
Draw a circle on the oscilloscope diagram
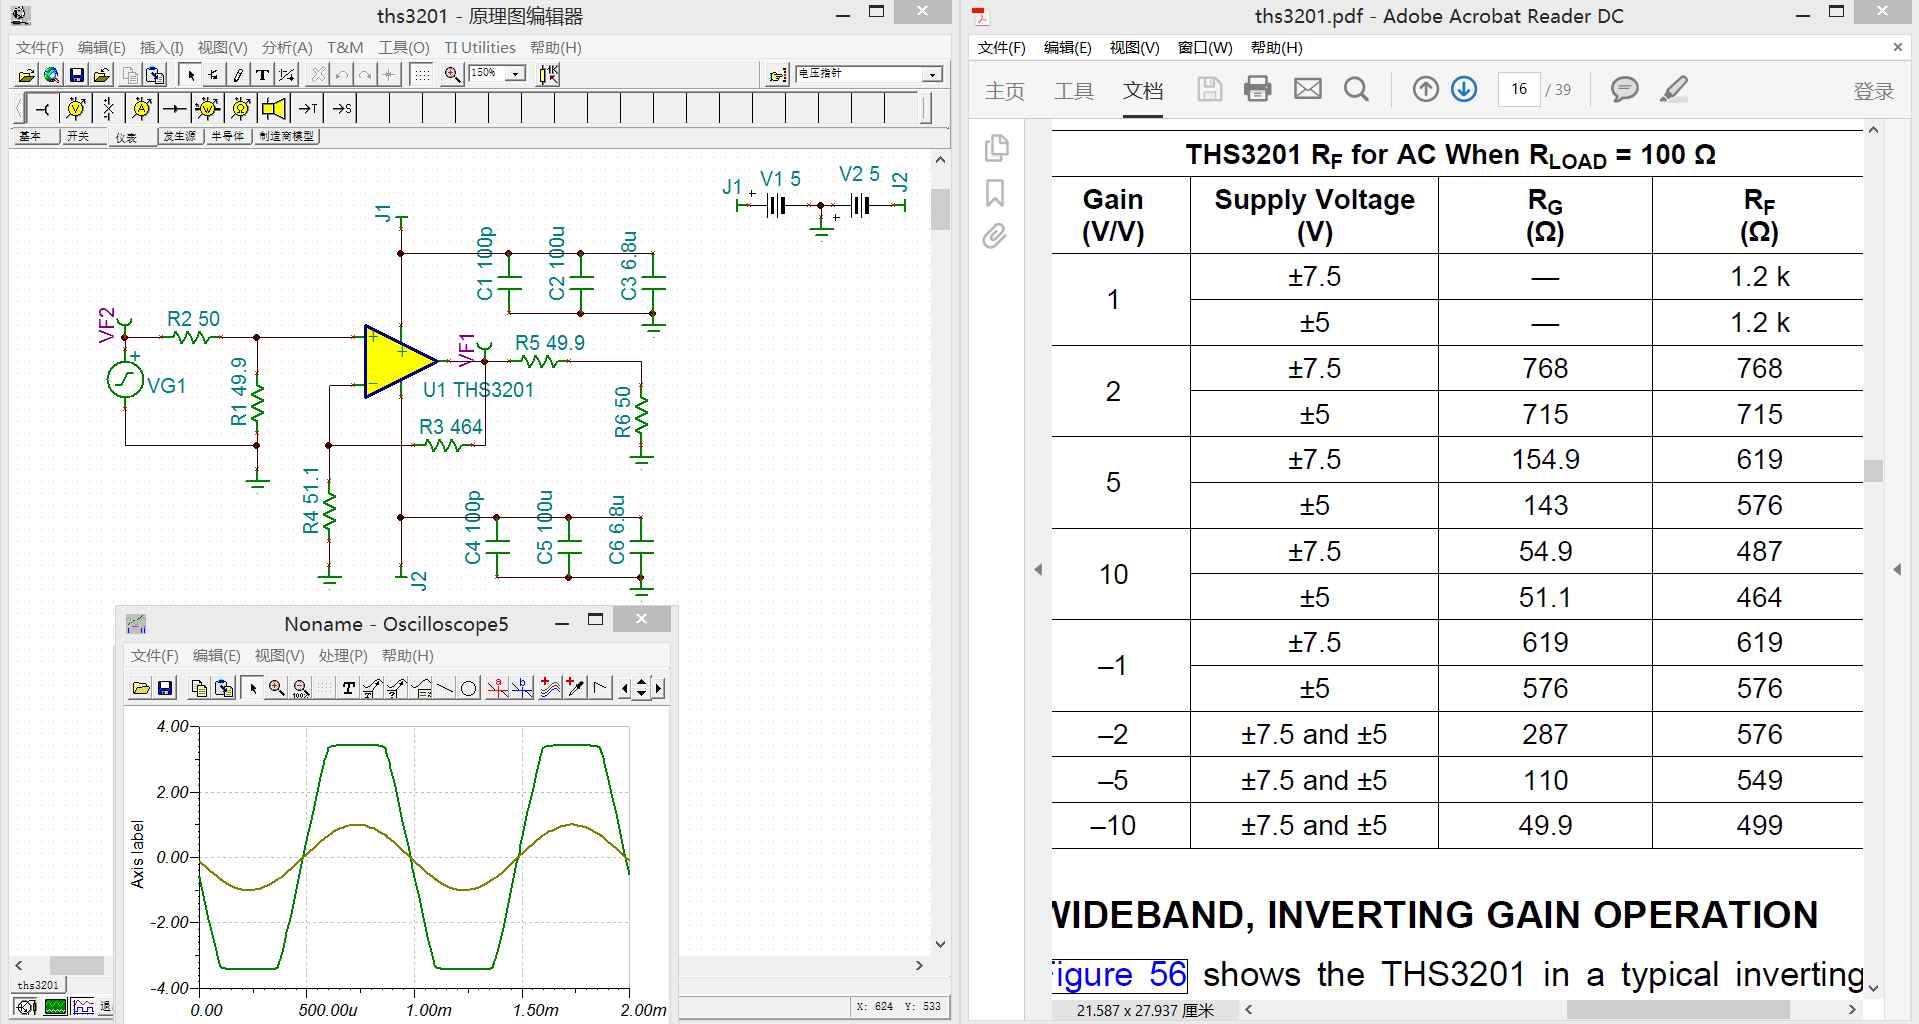[469, 688]
